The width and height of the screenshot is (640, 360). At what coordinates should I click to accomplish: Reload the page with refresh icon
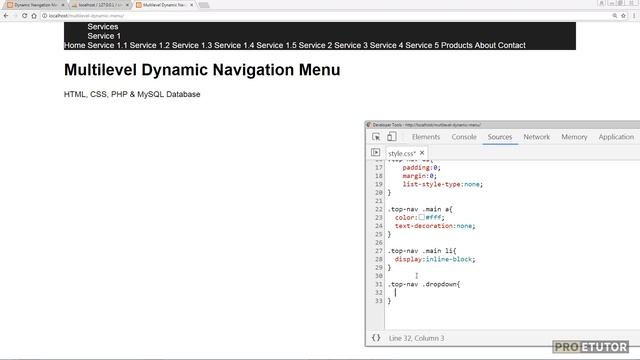pyautogui.click(x=24, y=16)
